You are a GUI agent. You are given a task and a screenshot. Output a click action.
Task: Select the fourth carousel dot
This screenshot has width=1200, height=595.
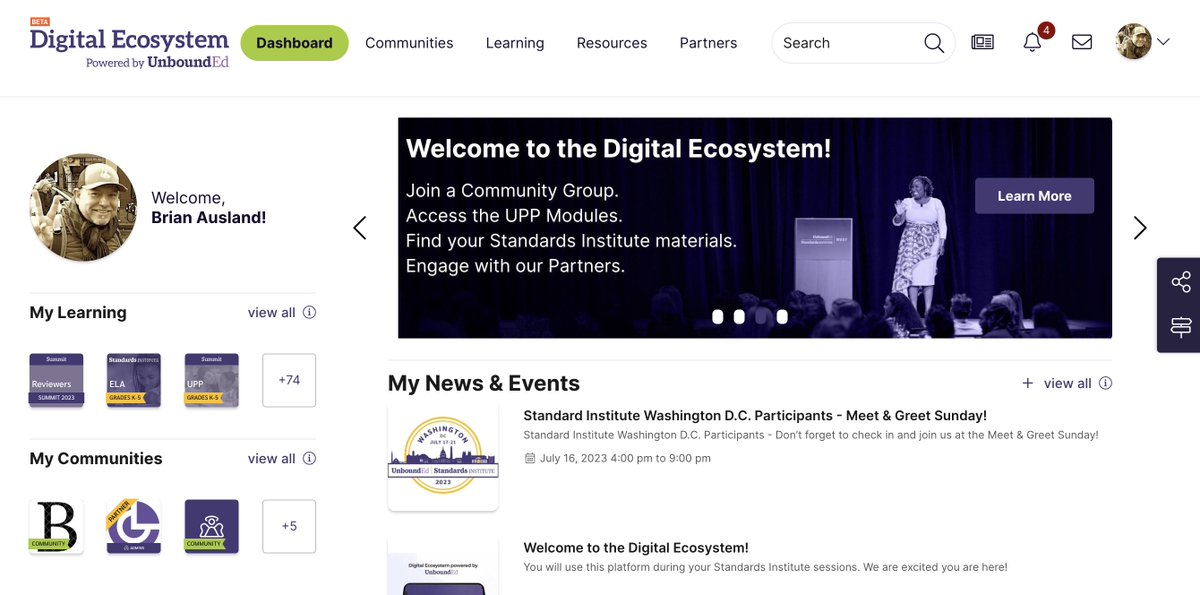coord(782,317)
